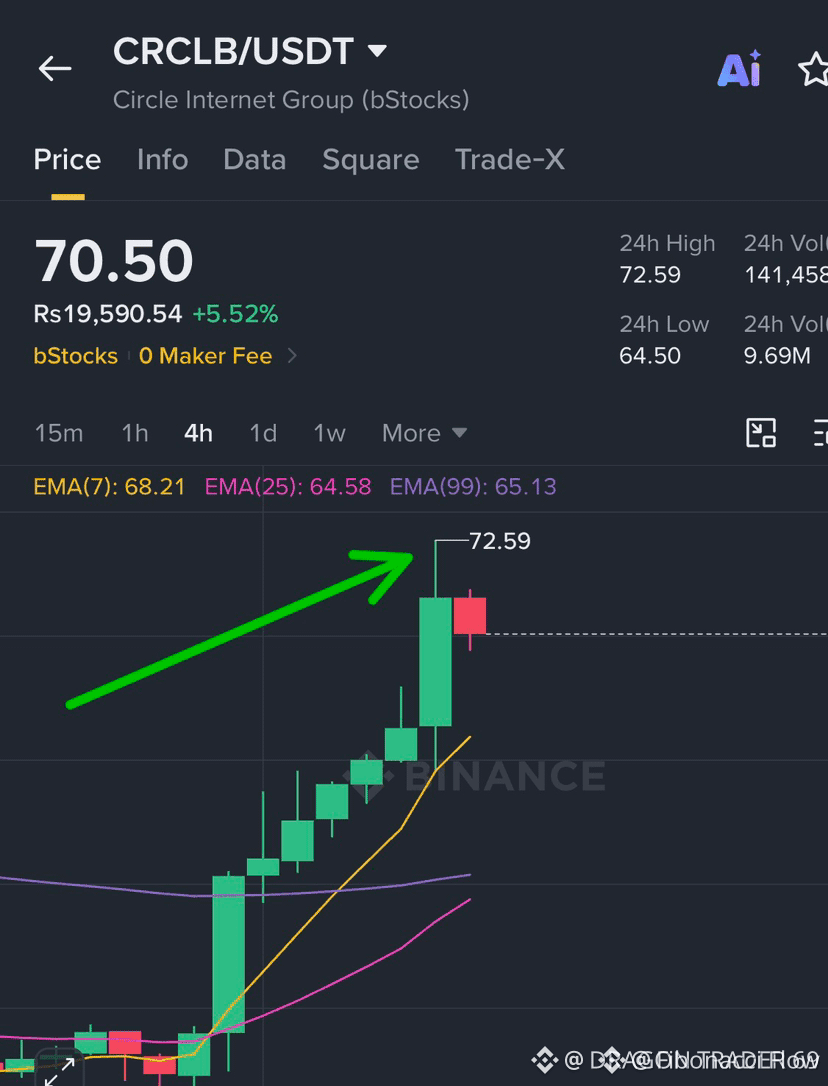
Task: Switch to the Price tab
Action: click(x=67, y=160)
